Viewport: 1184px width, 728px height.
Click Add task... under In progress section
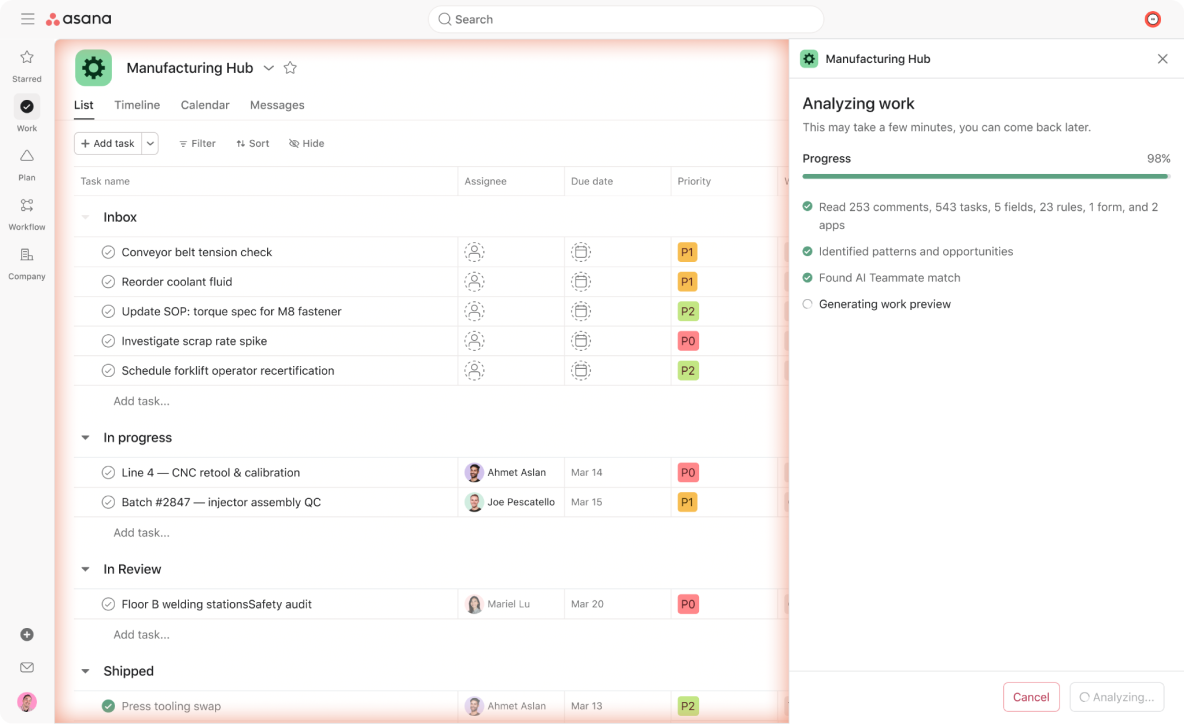pos(141,532)
